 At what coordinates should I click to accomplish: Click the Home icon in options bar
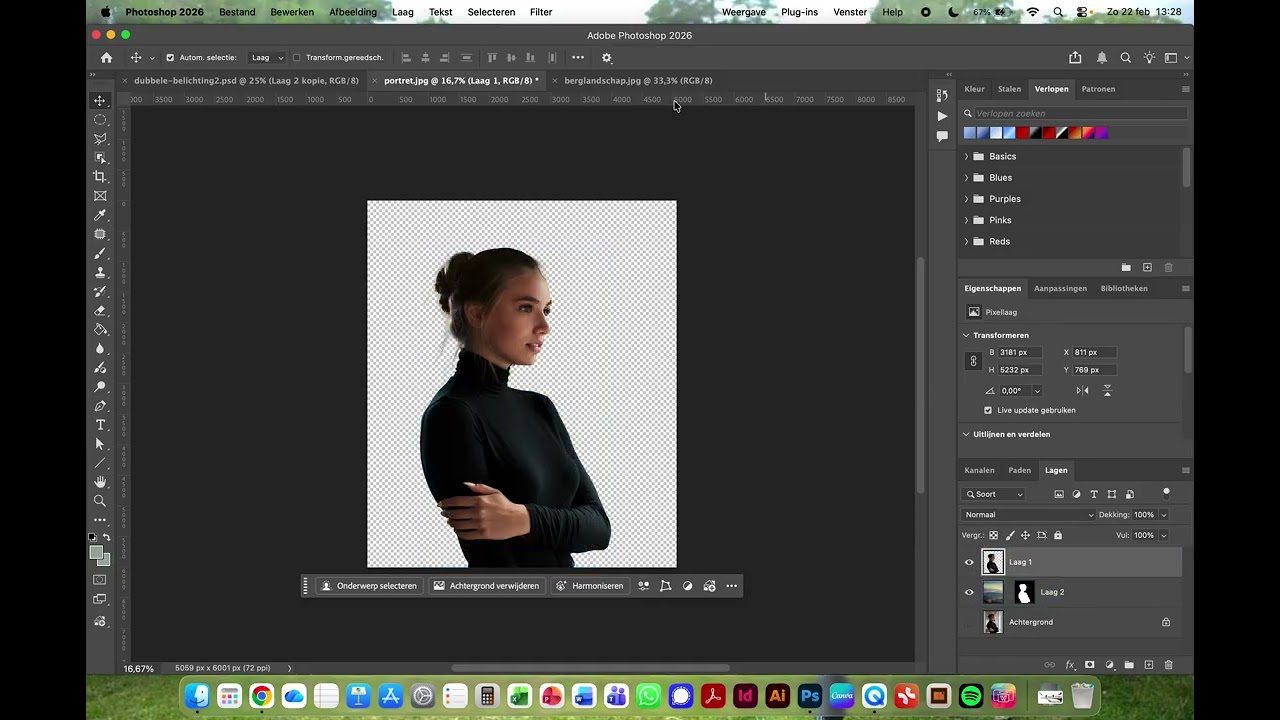[x=107, y=58]
